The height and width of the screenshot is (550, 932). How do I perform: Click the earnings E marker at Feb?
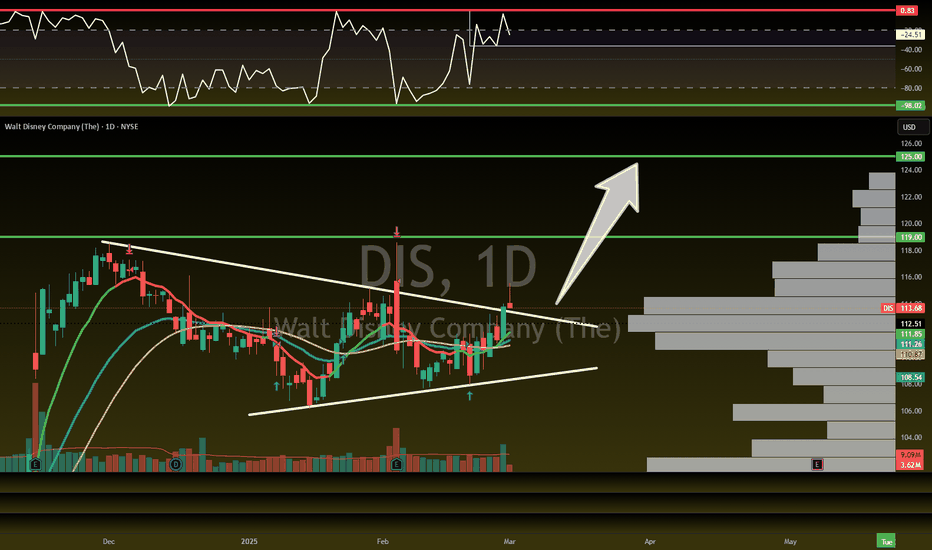tap(396, 464)
